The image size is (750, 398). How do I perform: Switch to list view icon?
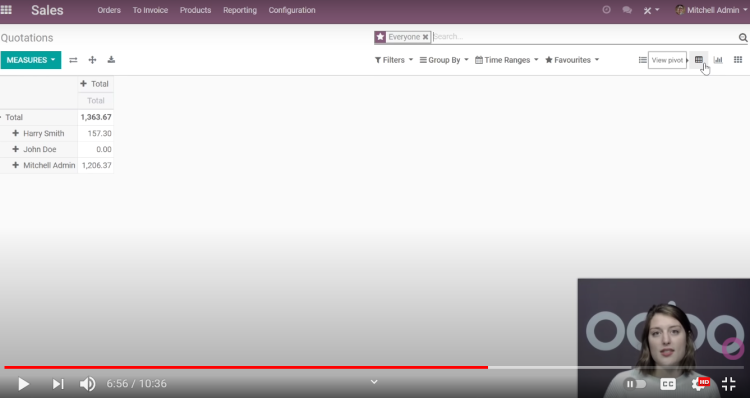click(642, 60)
